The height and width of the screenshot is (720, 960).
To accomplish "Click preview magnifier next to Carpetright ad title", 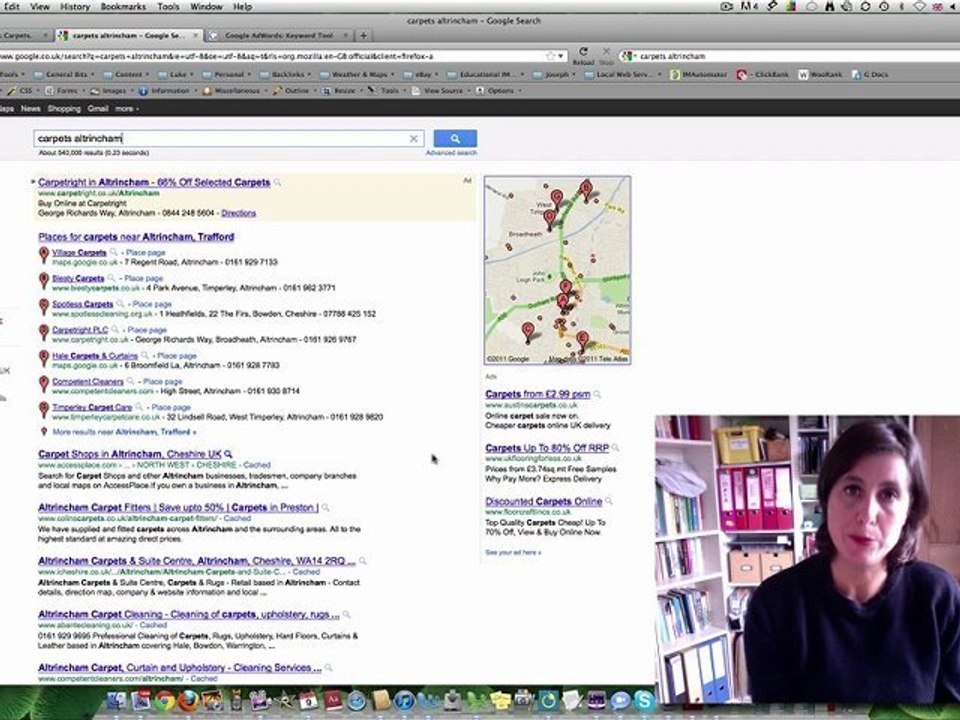I will pos(277,182).
